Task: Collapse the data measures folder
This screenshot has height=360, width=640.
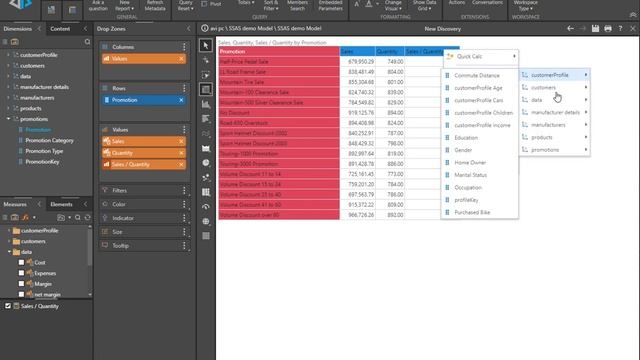Action: click(9, 252)
